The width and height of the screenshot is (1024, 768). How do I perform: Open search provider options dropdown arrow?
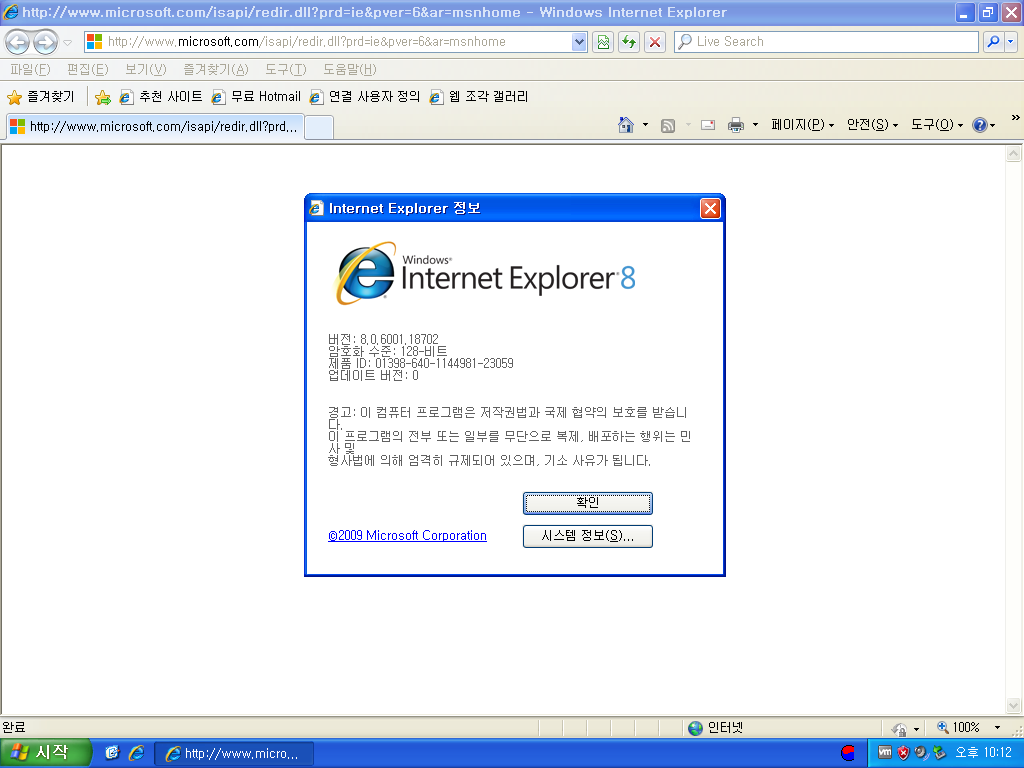1011,42
